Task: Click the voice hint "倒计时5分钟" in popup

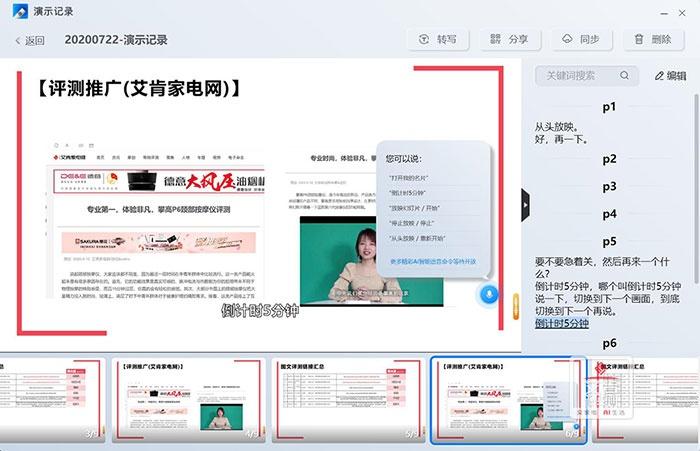Action: click(x=407, y=193)
